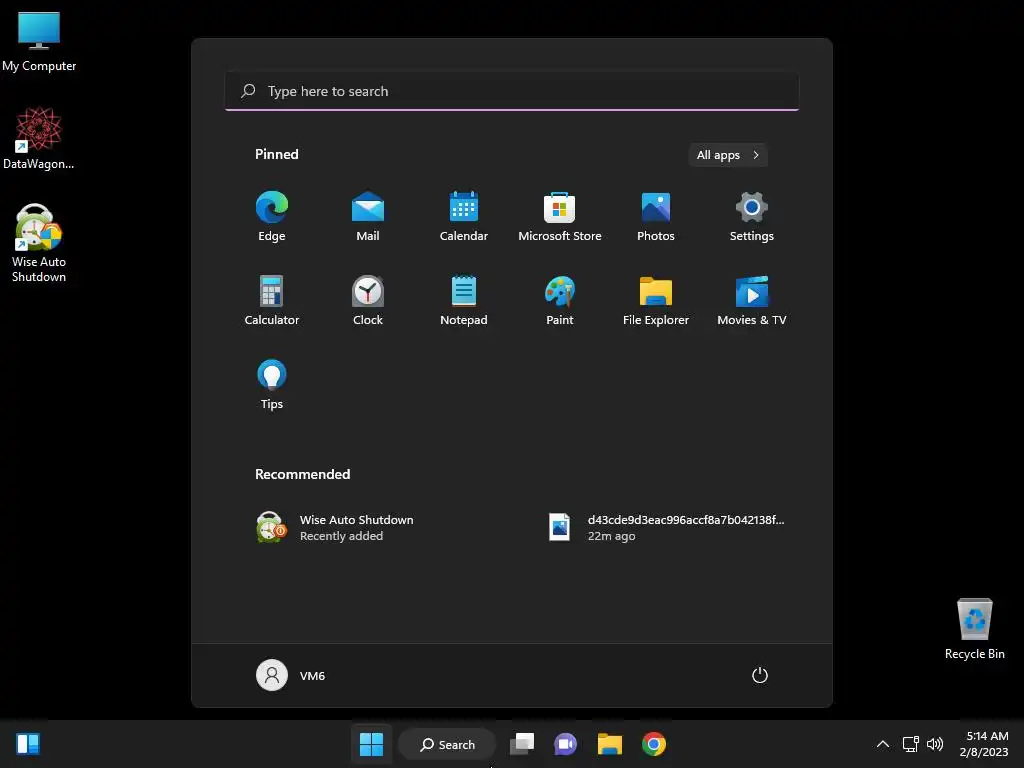Open Settings gear in pinned apps
Image resolution: width=1024 pixels, height=768 pixels.
click(752, 217)
